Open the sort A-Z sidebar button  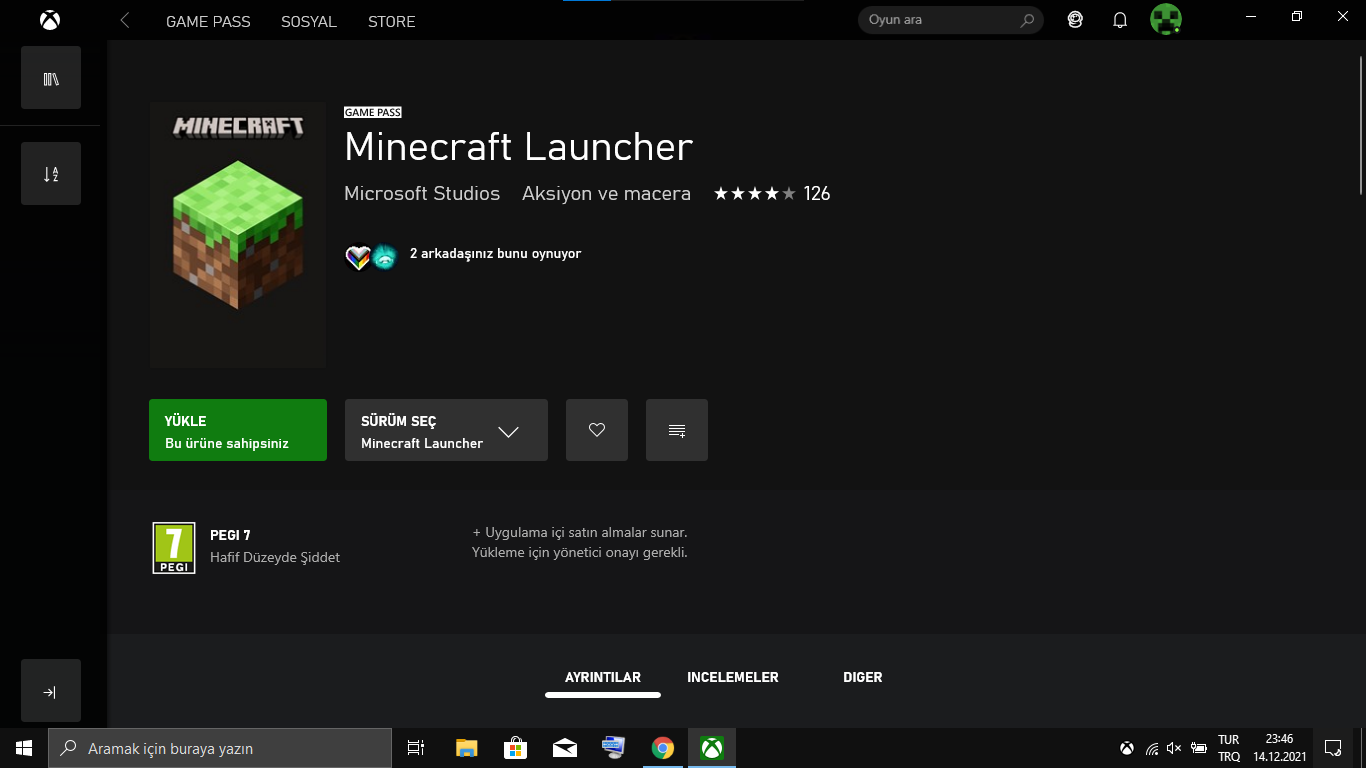tap(51, 174)
